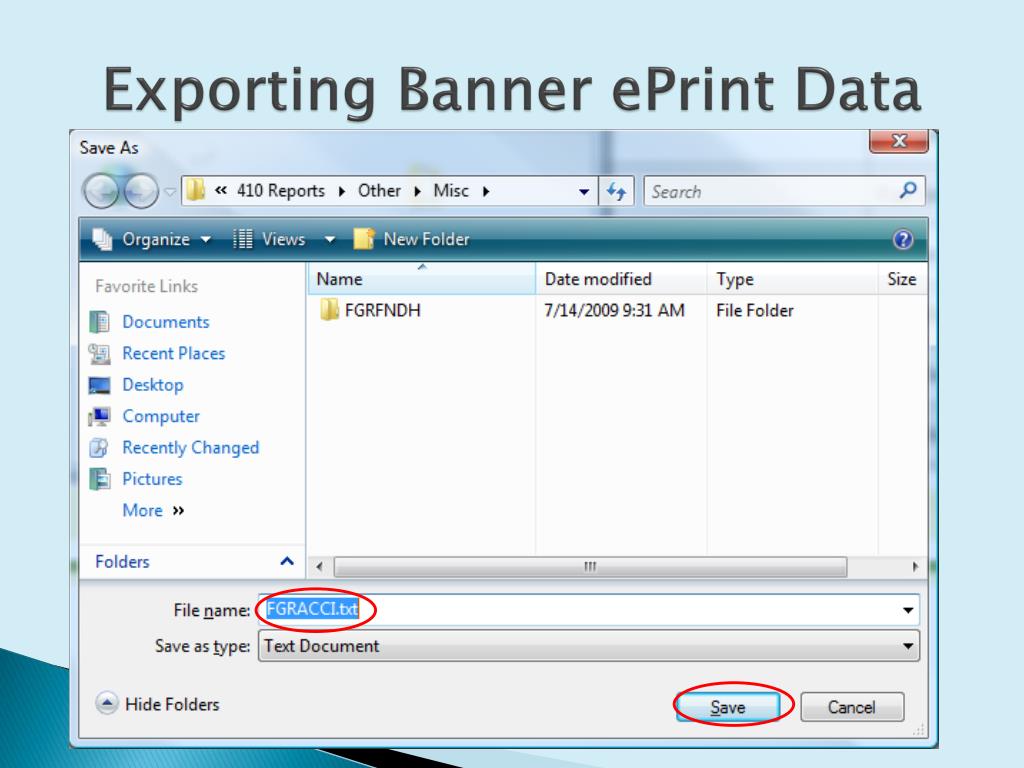Open the Views dropdown arrow
The height and width of the screenshot is (768, 1024).
click(330, 240)
